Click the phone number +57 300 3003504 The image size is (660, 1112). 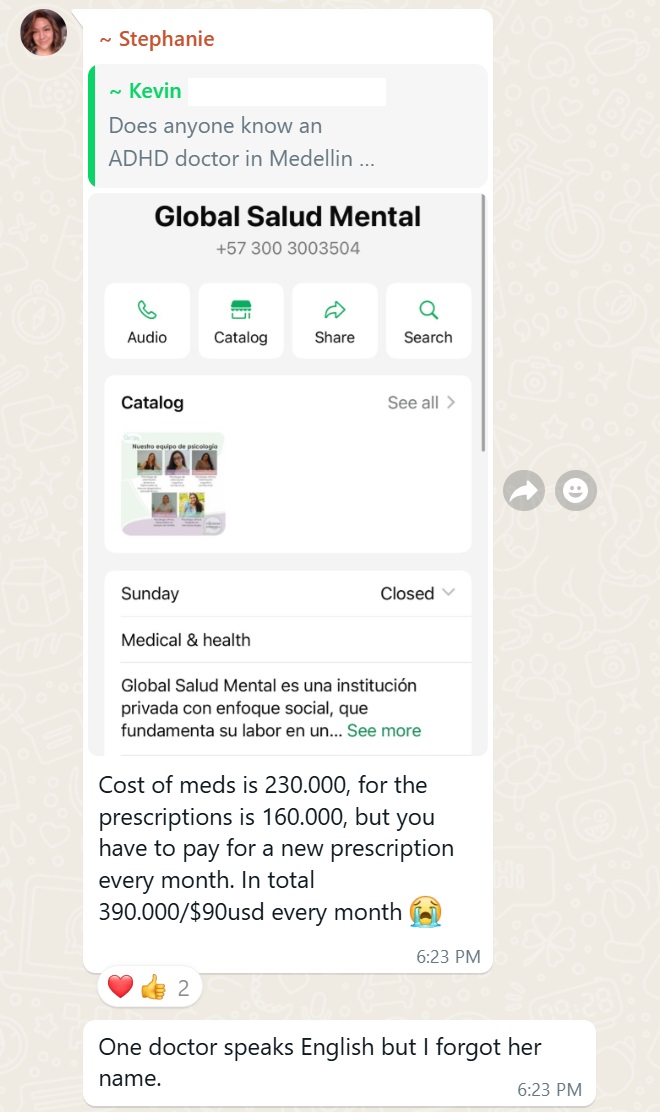[288, 248]
